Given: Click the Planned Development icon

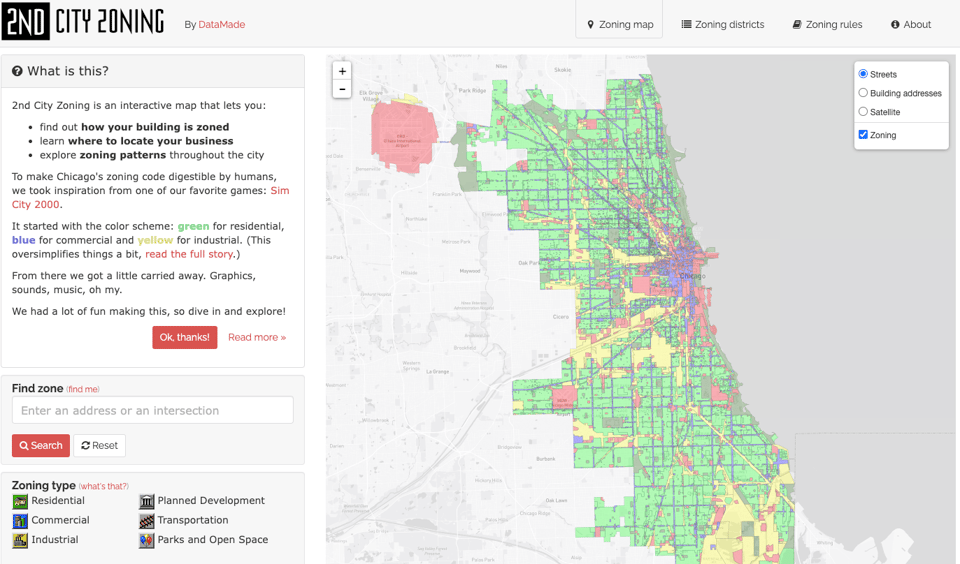Looking at the screenshot, I should pyautogui.click(x=147, y=501).
